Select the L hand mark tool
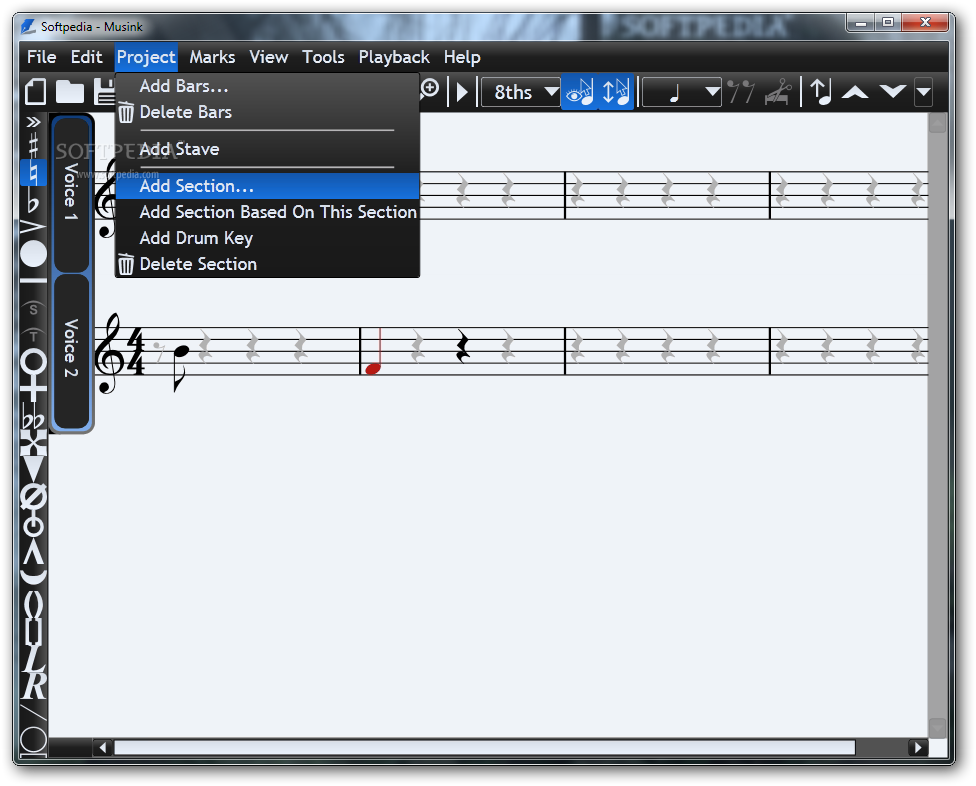 (33, 657)
